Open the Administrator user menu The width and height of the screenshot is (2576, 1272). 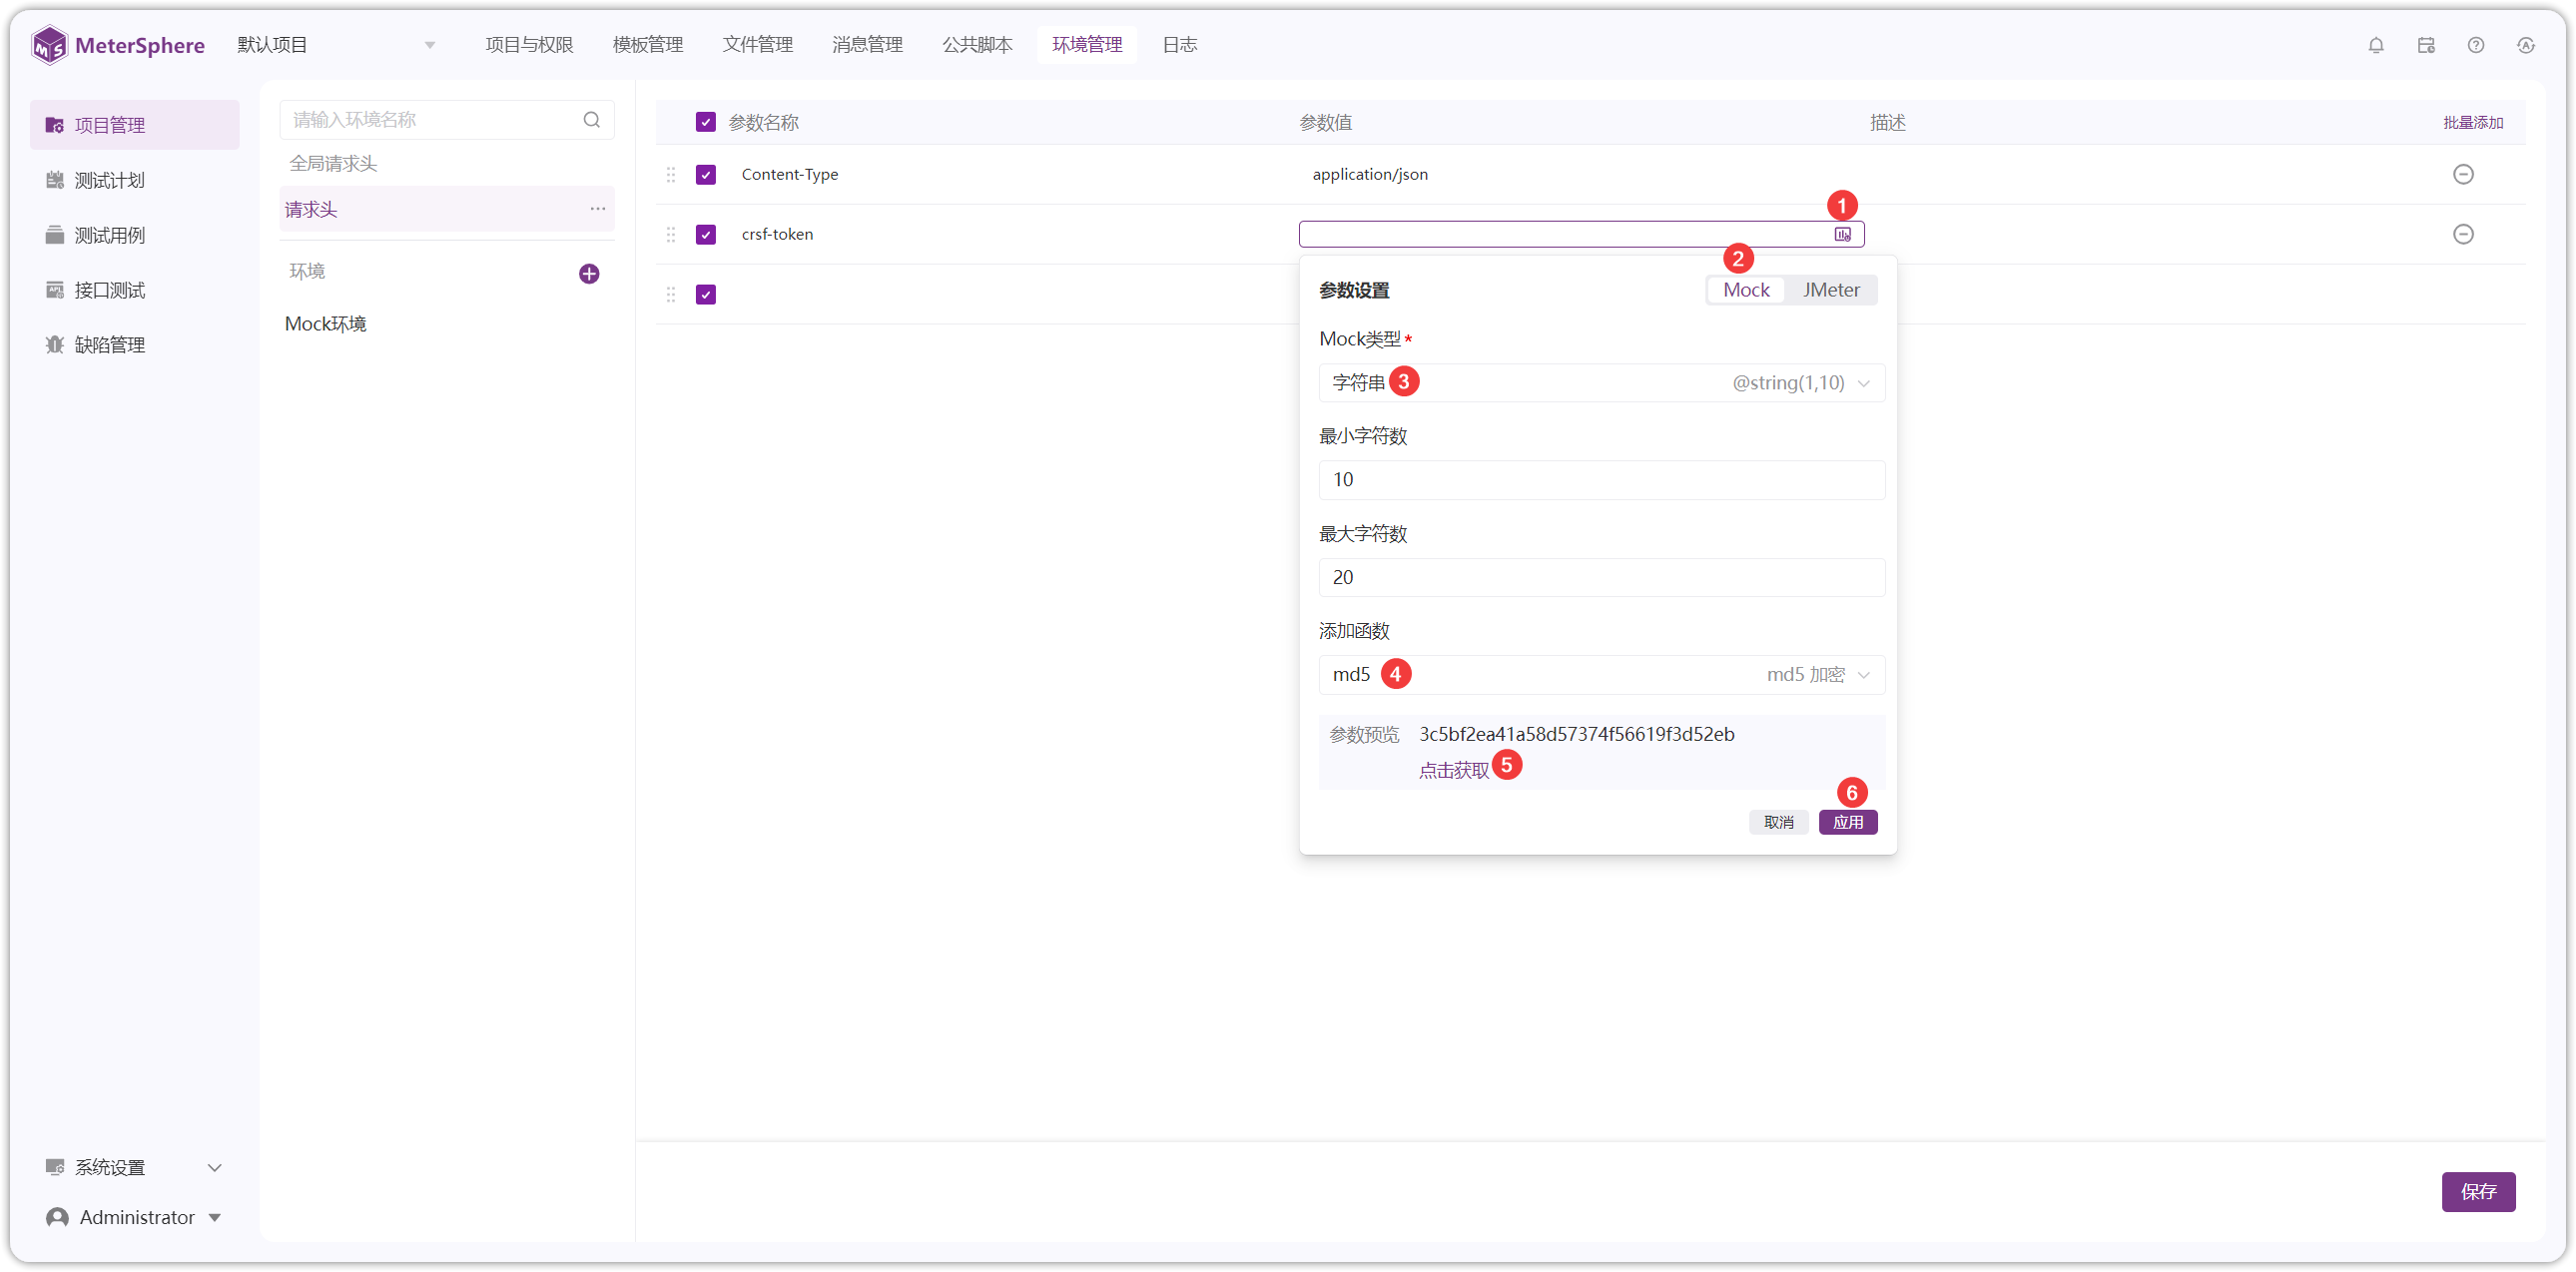(135, 1217)
